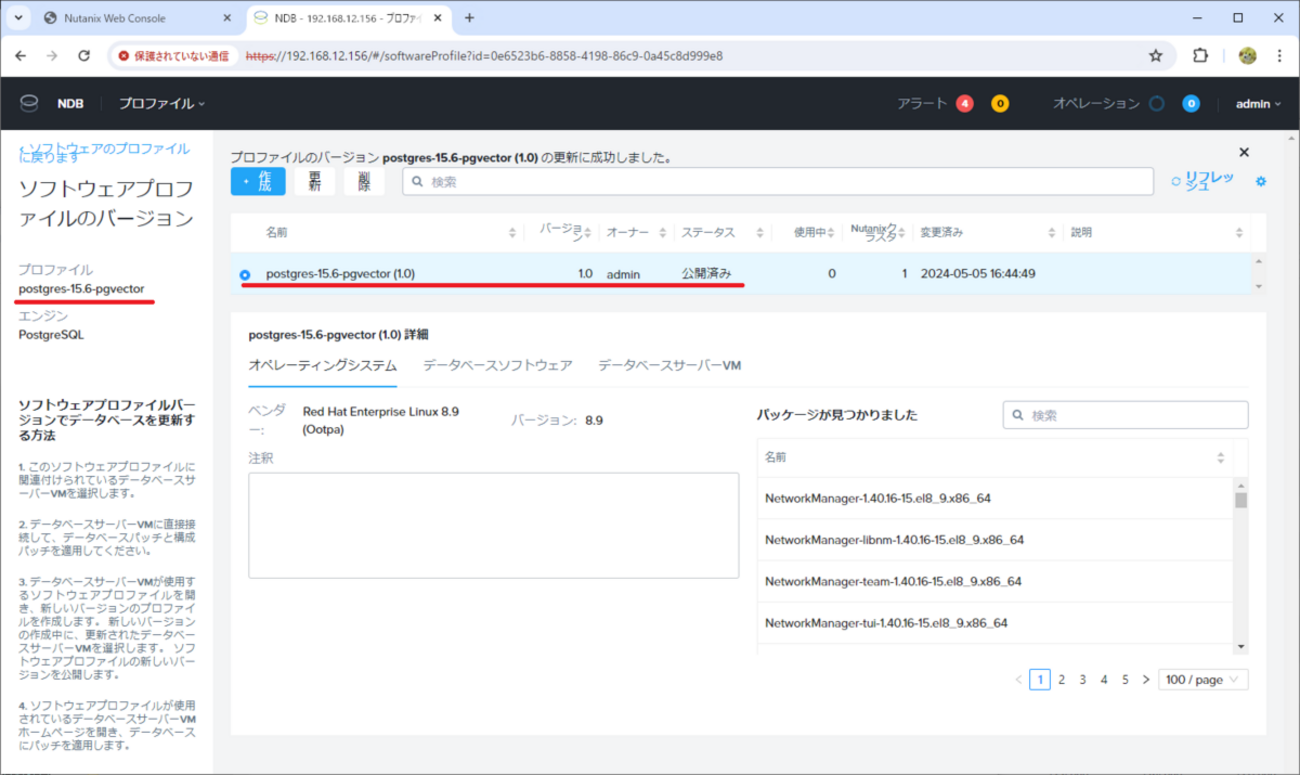Image resolution: width=1300 pixels, height=775 pixels.
Task: Select the NetworkManager-libnm-1.40.16-15.el8_9.x86_64 package row
Action: click(996, 540)
